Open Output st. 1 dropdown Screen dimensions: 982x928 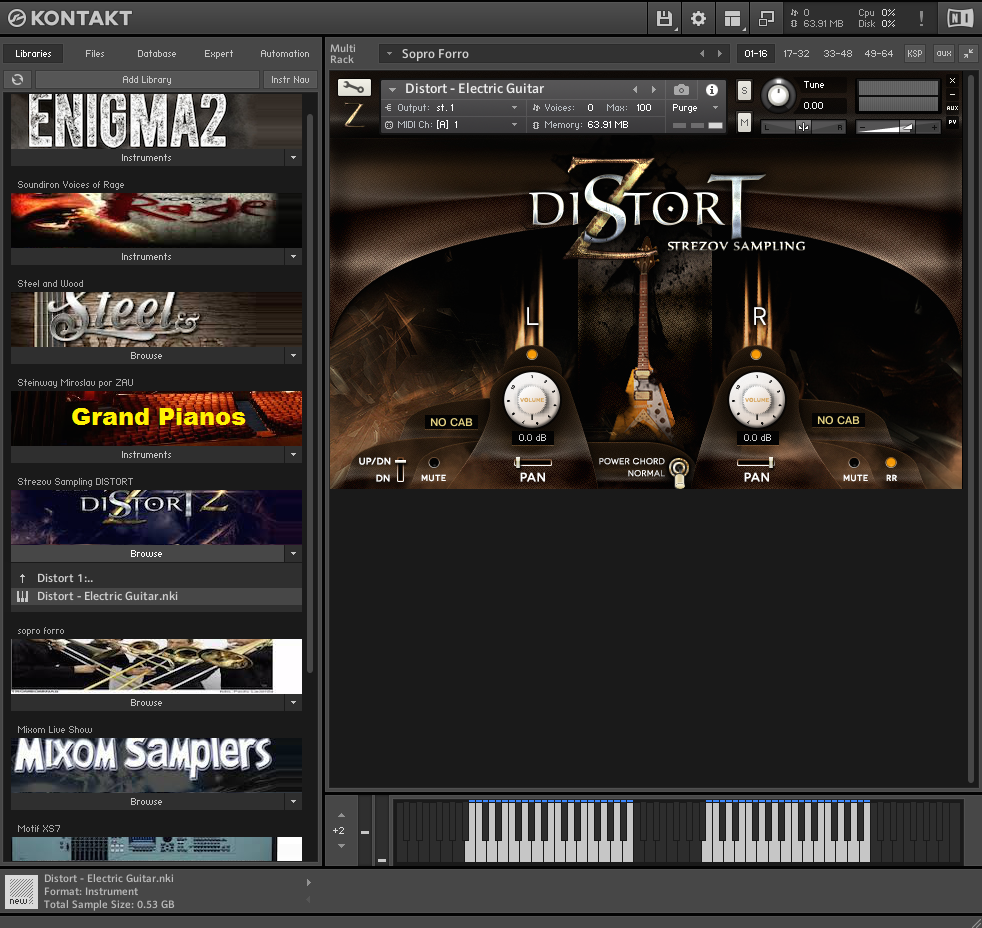click(x=452, y=108)
